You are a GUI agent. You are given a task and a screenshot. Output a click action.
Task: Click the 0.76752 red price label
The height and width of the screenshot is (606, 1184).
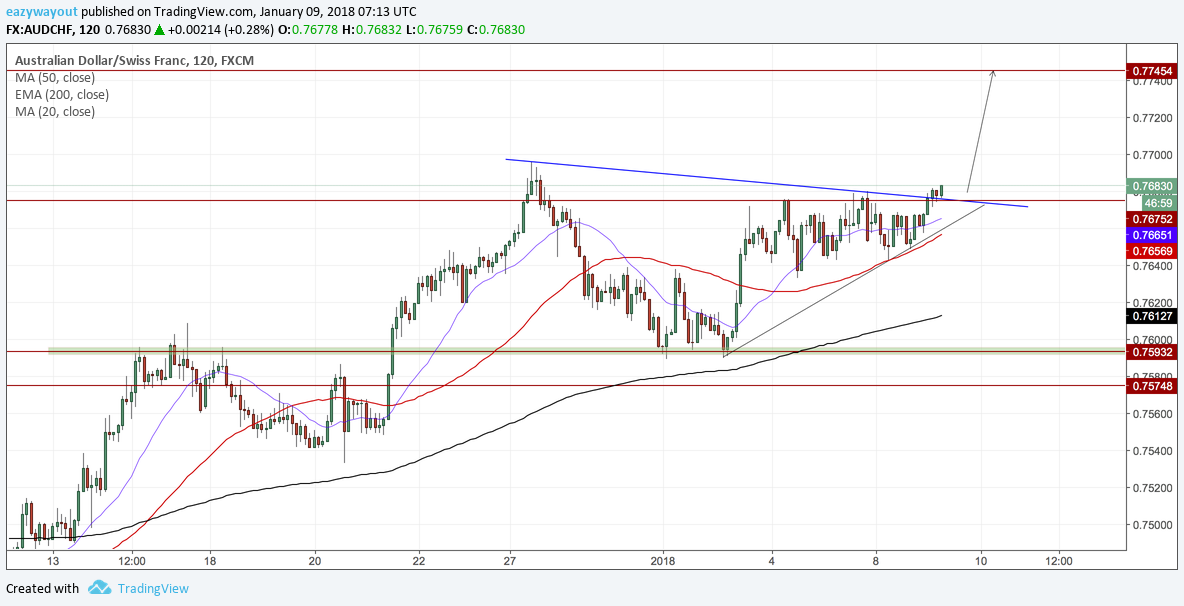click(1152, 218)
